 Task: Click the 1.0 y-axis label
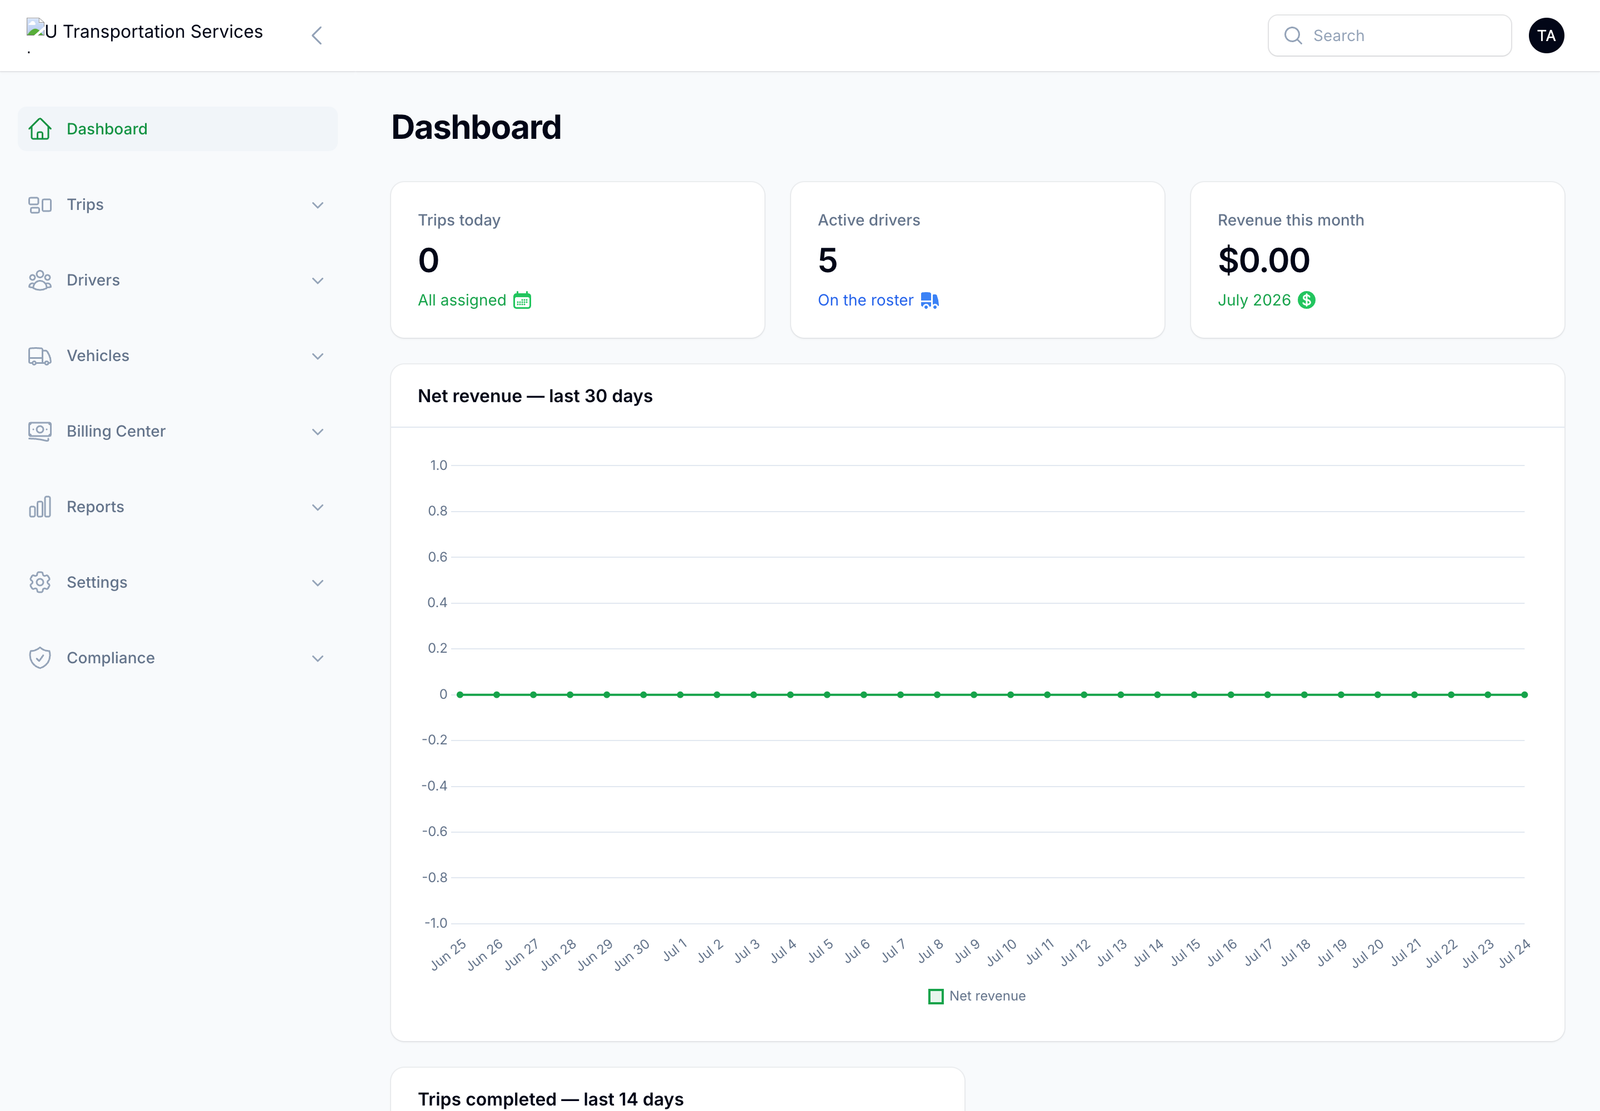point(438,465)
